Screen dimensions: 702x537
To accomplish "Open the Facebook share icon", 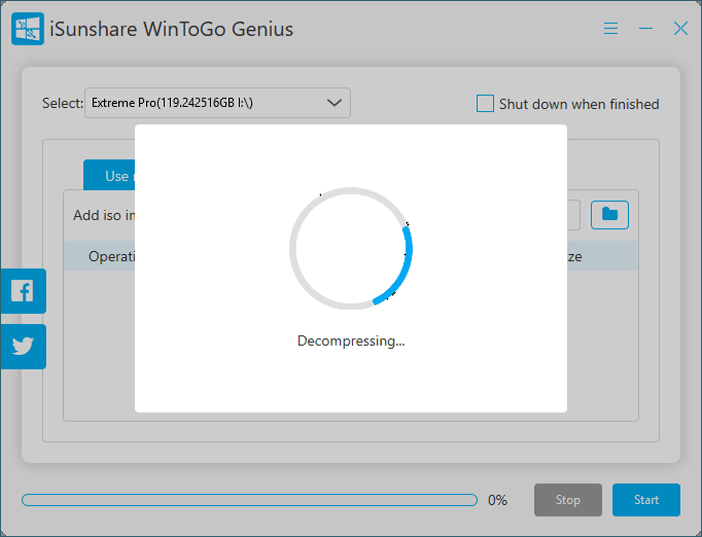I will 22,291.
